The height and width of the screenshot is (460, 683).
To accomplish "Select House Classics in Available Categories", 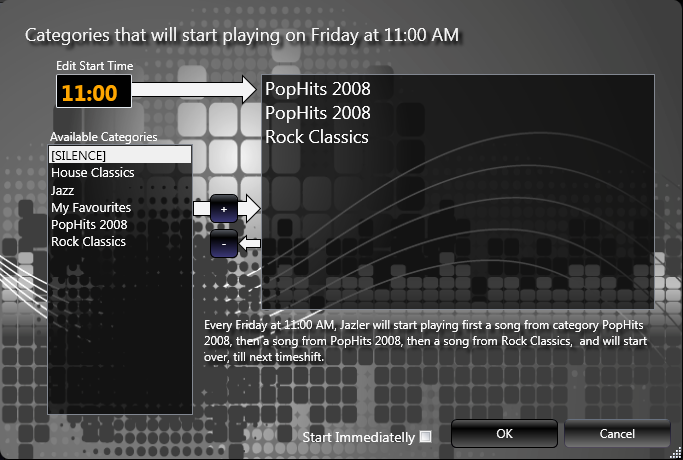I will (93, 173).
